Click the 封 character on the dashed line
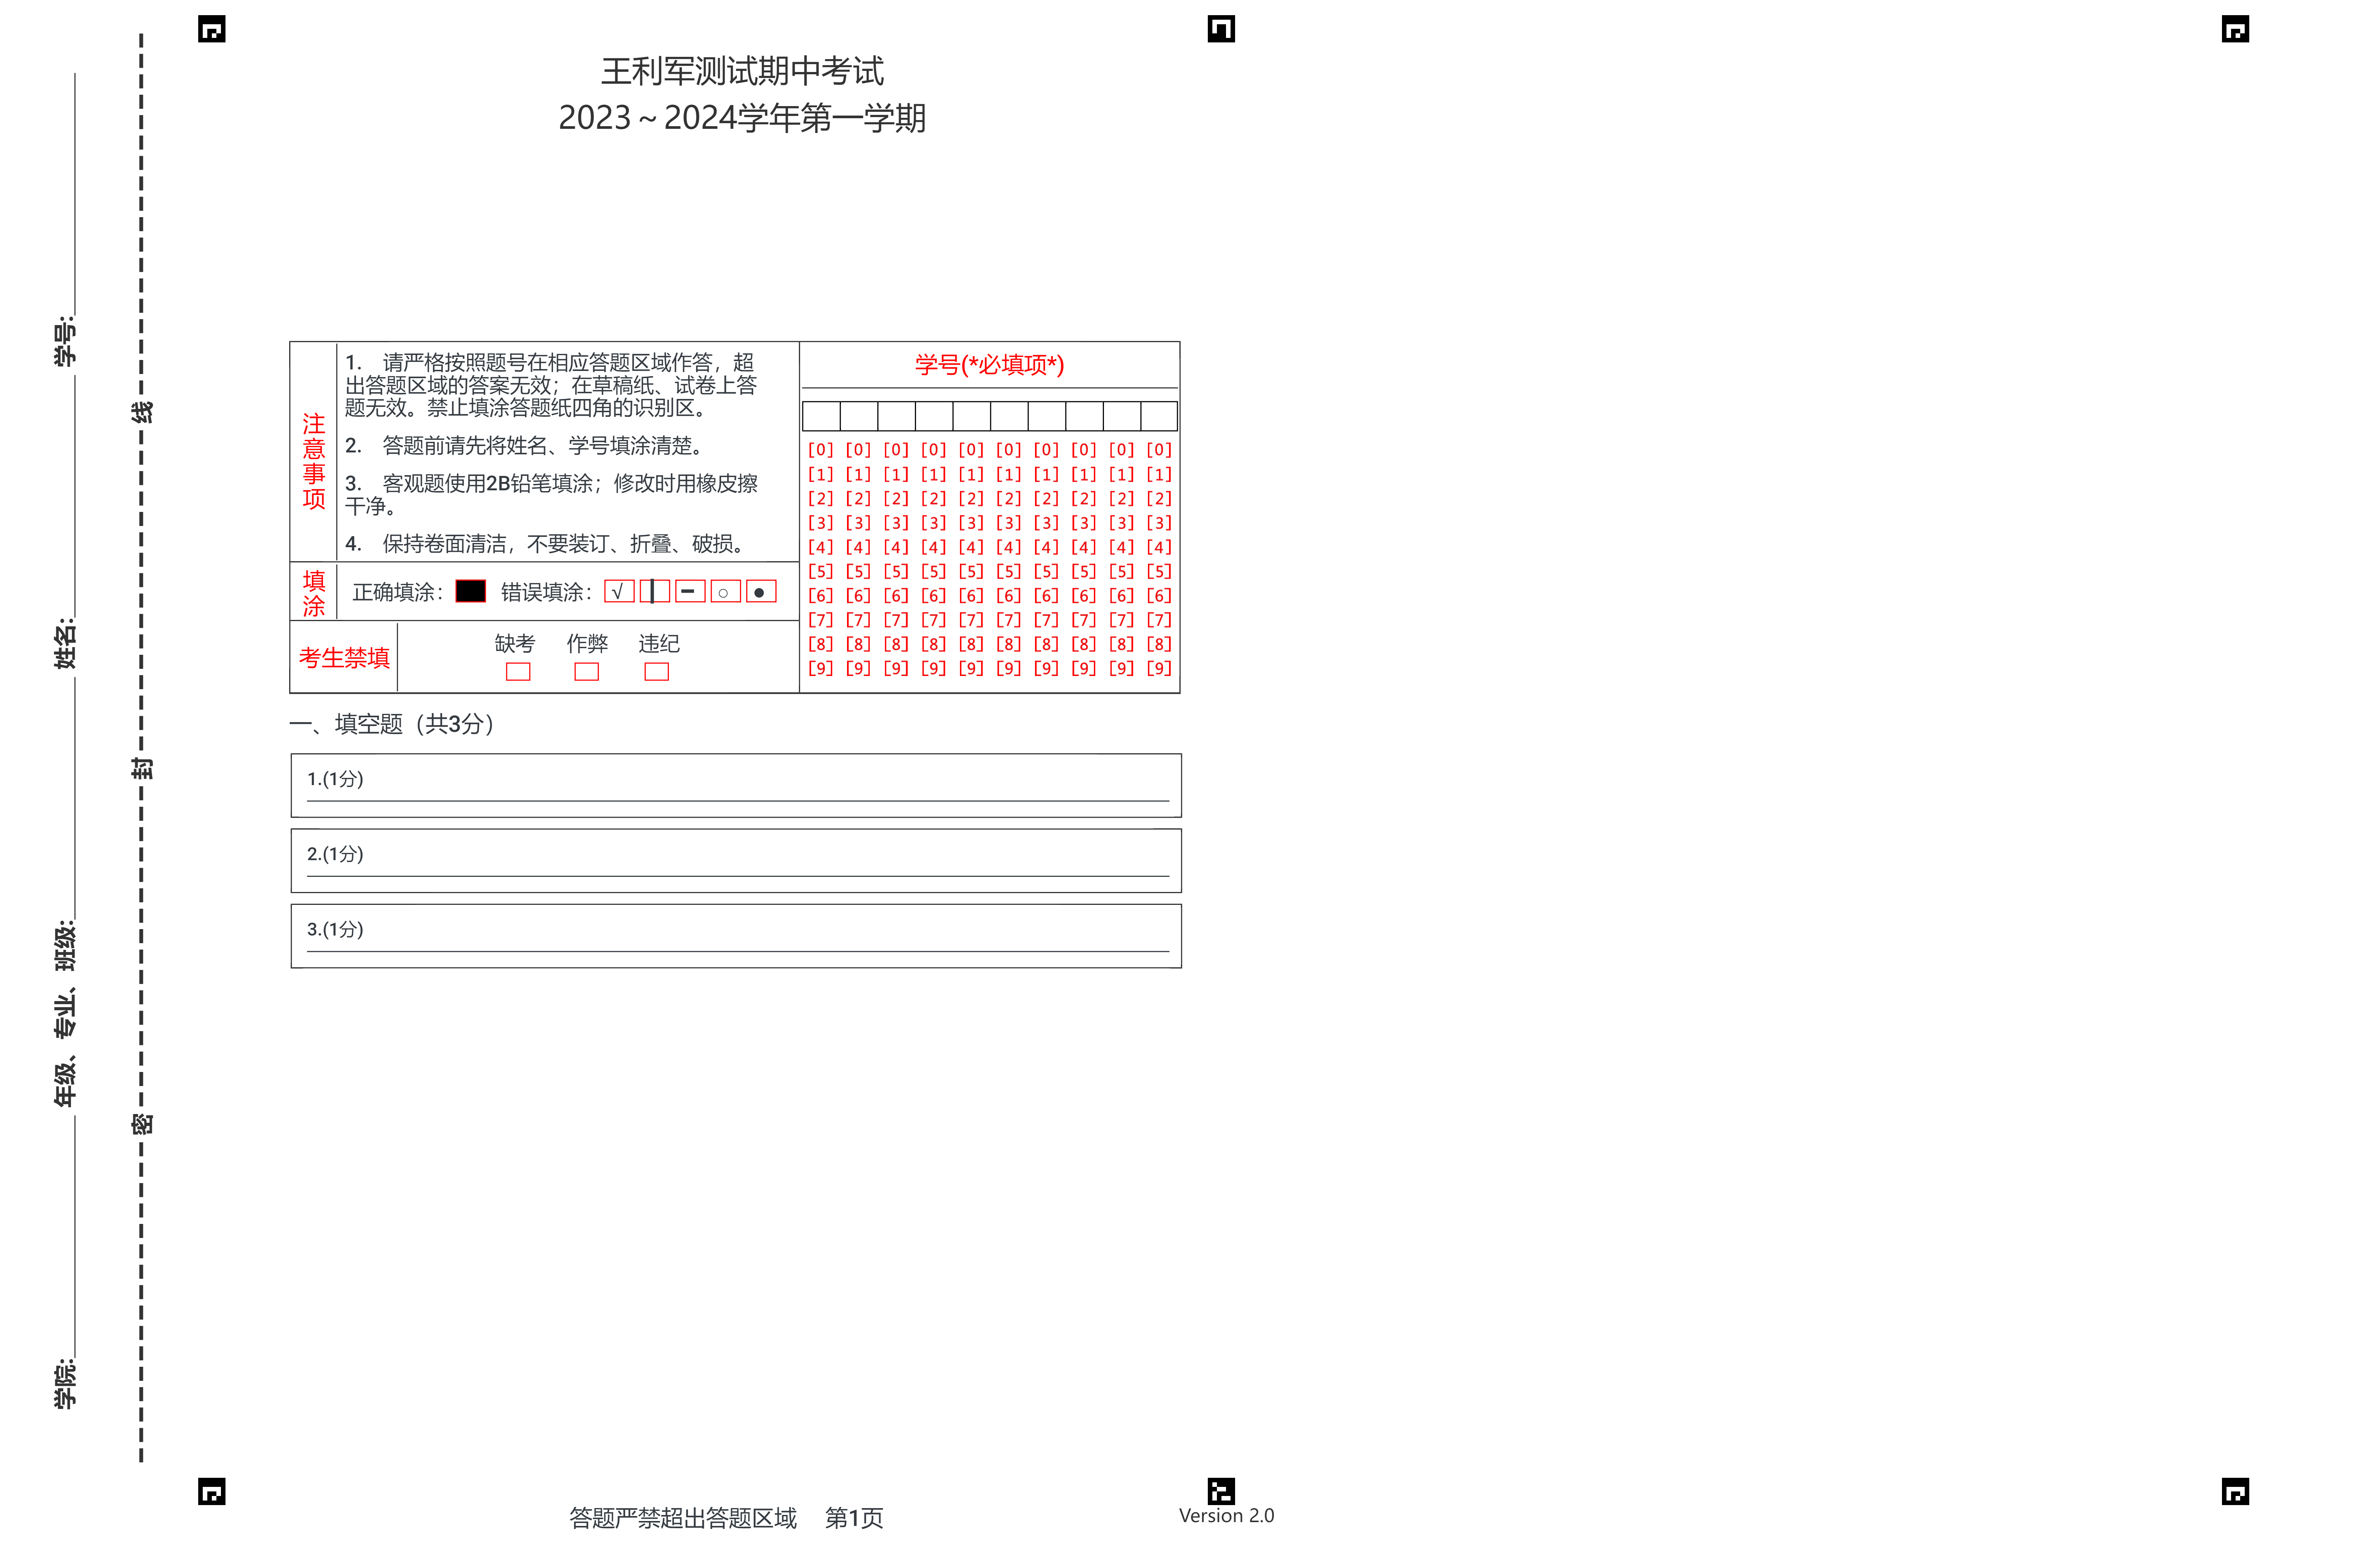Viewport: 2380px width, 1546px height. tap(142, 768)
